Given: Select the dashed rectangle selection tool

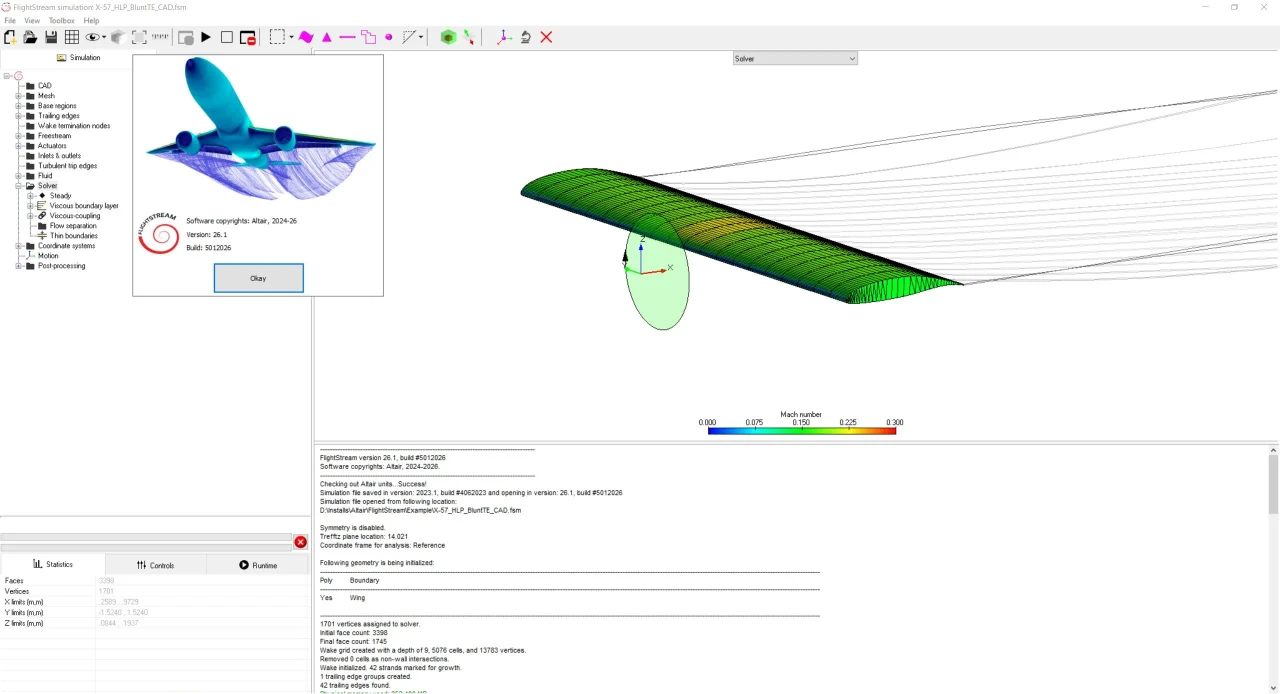Looking at the screenshot, I should click(x=277, y=37).
